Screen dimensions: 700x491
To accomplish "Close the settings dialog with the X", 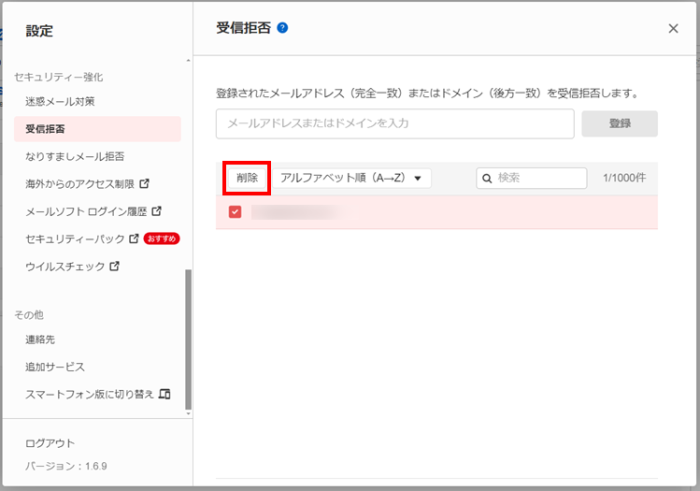I will tap(673, 28).
